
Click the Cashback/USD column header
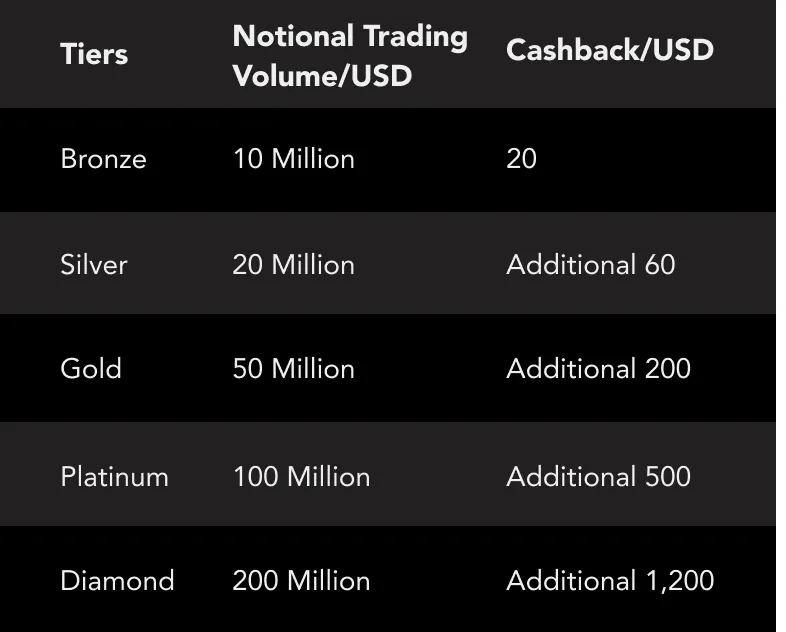(610, 50)
